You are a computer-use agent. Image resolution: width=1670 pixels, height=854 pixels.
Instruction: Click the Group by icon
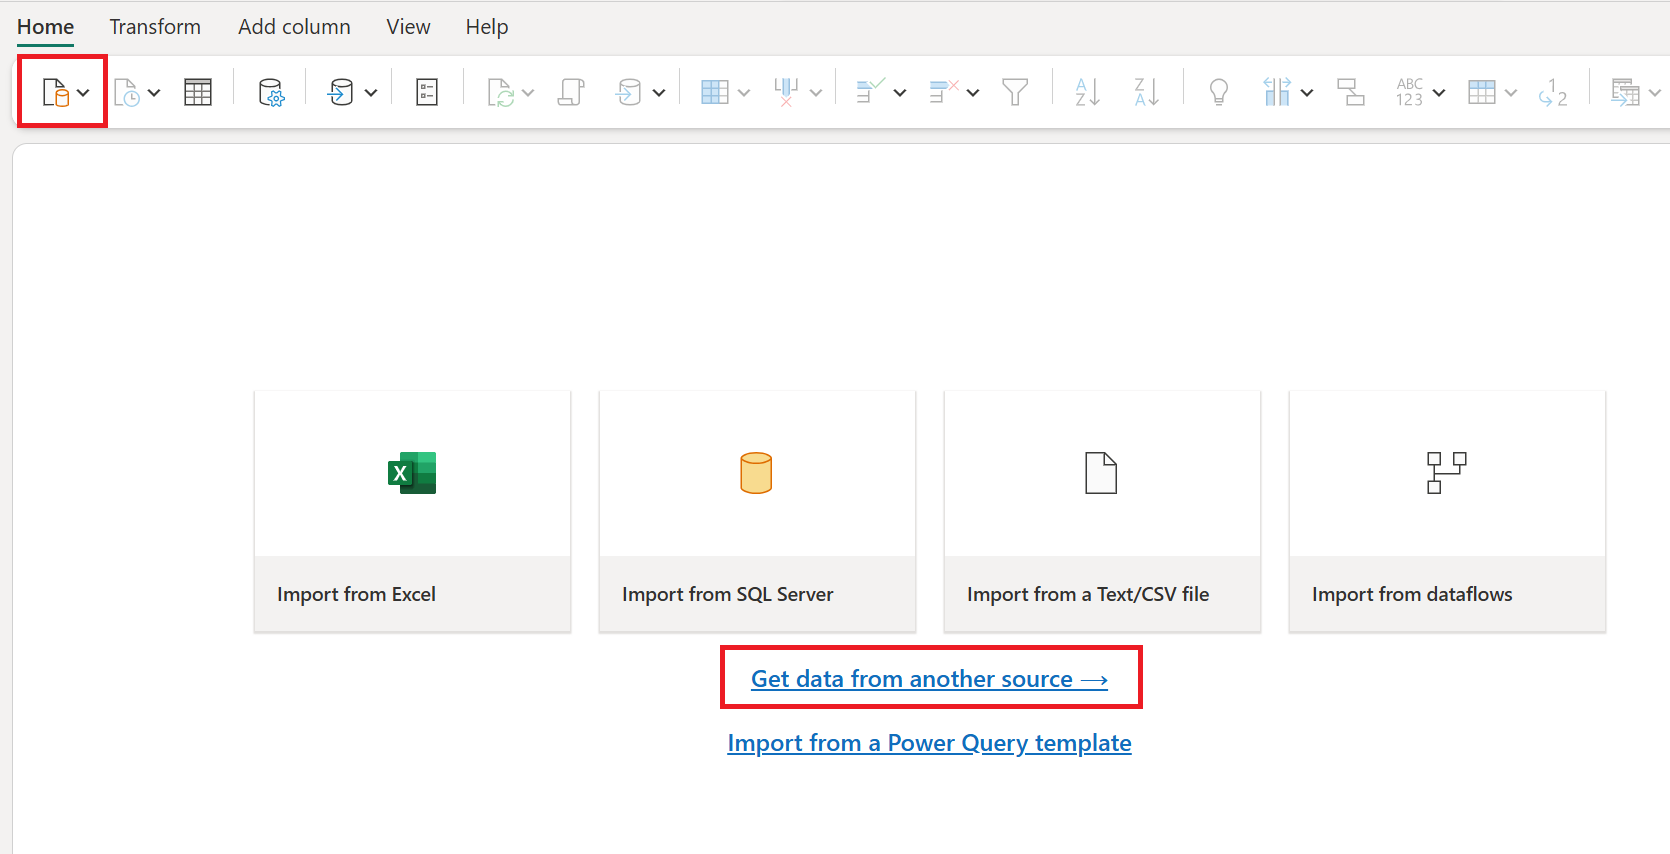(x=1351, y=93)
